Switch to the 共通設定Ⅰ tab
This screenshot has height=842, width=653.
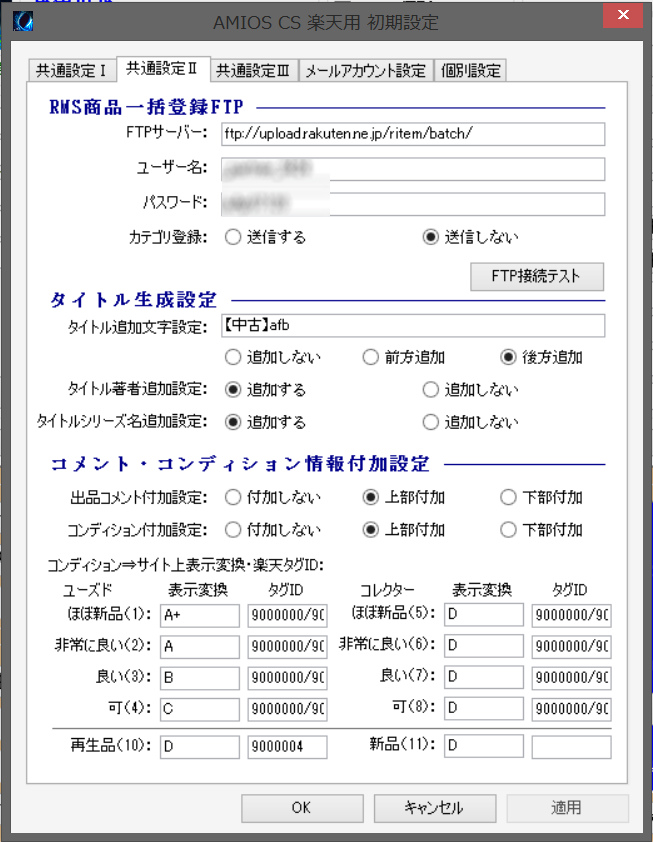(x=72, y=70)
